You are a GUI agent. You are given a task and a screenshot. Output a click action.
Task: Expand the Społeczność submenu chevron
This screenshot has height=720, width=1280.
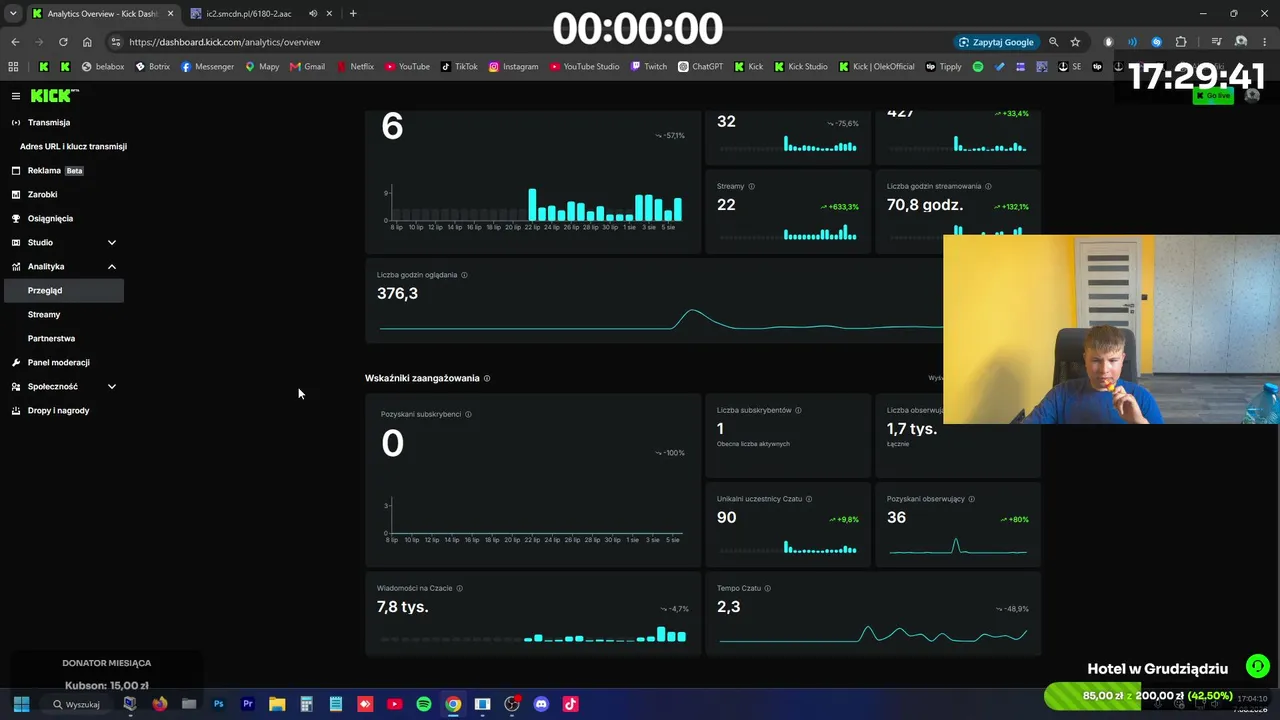click(x=112, y=386)
